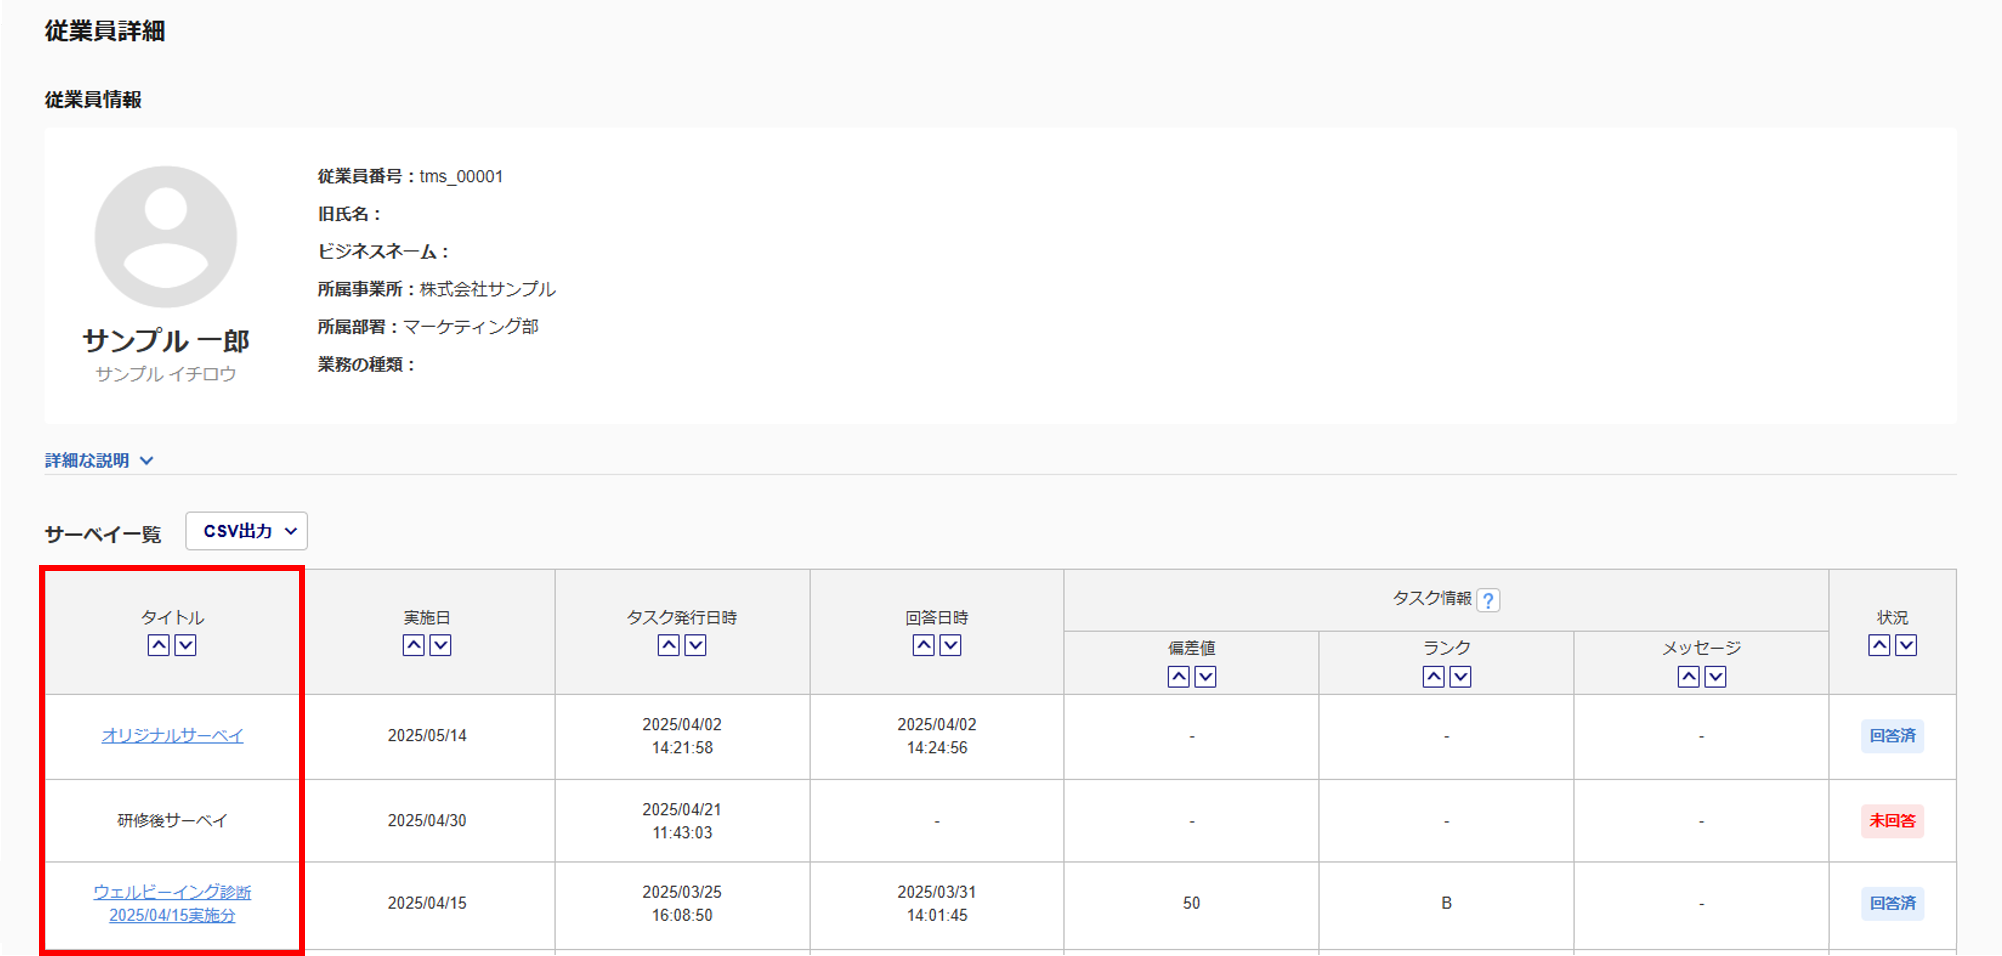Open the CSV出力 dropdown
The height and width of the screenshot is (956, 2002).
[x=247, y=531]
